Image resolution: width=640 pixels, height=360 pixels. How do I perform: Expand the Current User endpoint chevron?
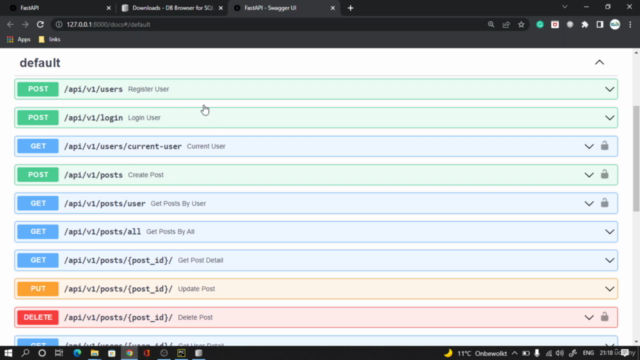tap(589, 146)
